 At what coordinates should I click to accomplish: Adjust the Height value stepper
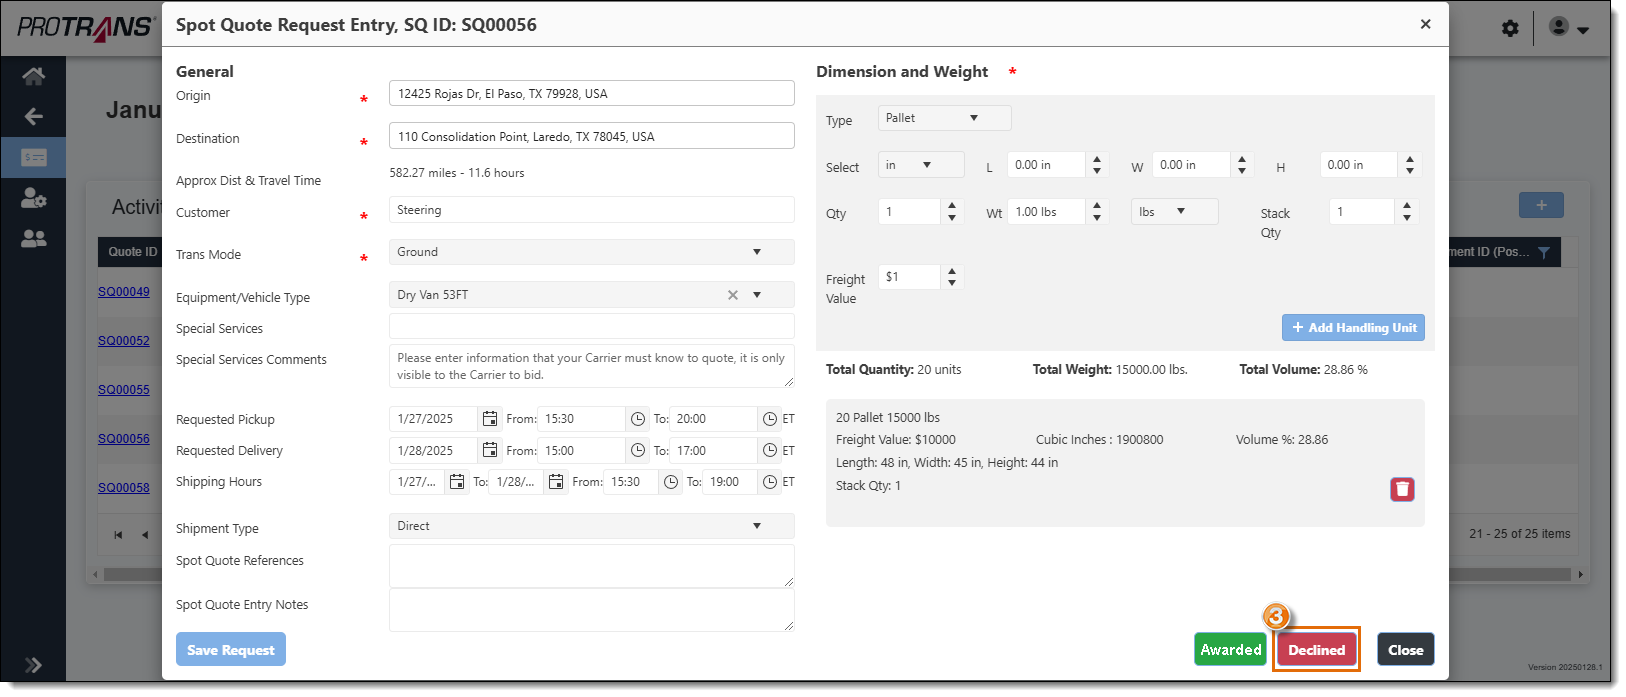1410,165
